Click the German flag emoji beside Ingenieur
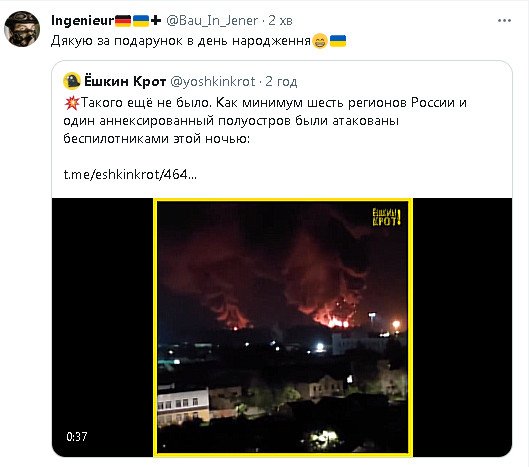Screen dimensions: 529x467 pyautogui.click(x=123, y=21)
